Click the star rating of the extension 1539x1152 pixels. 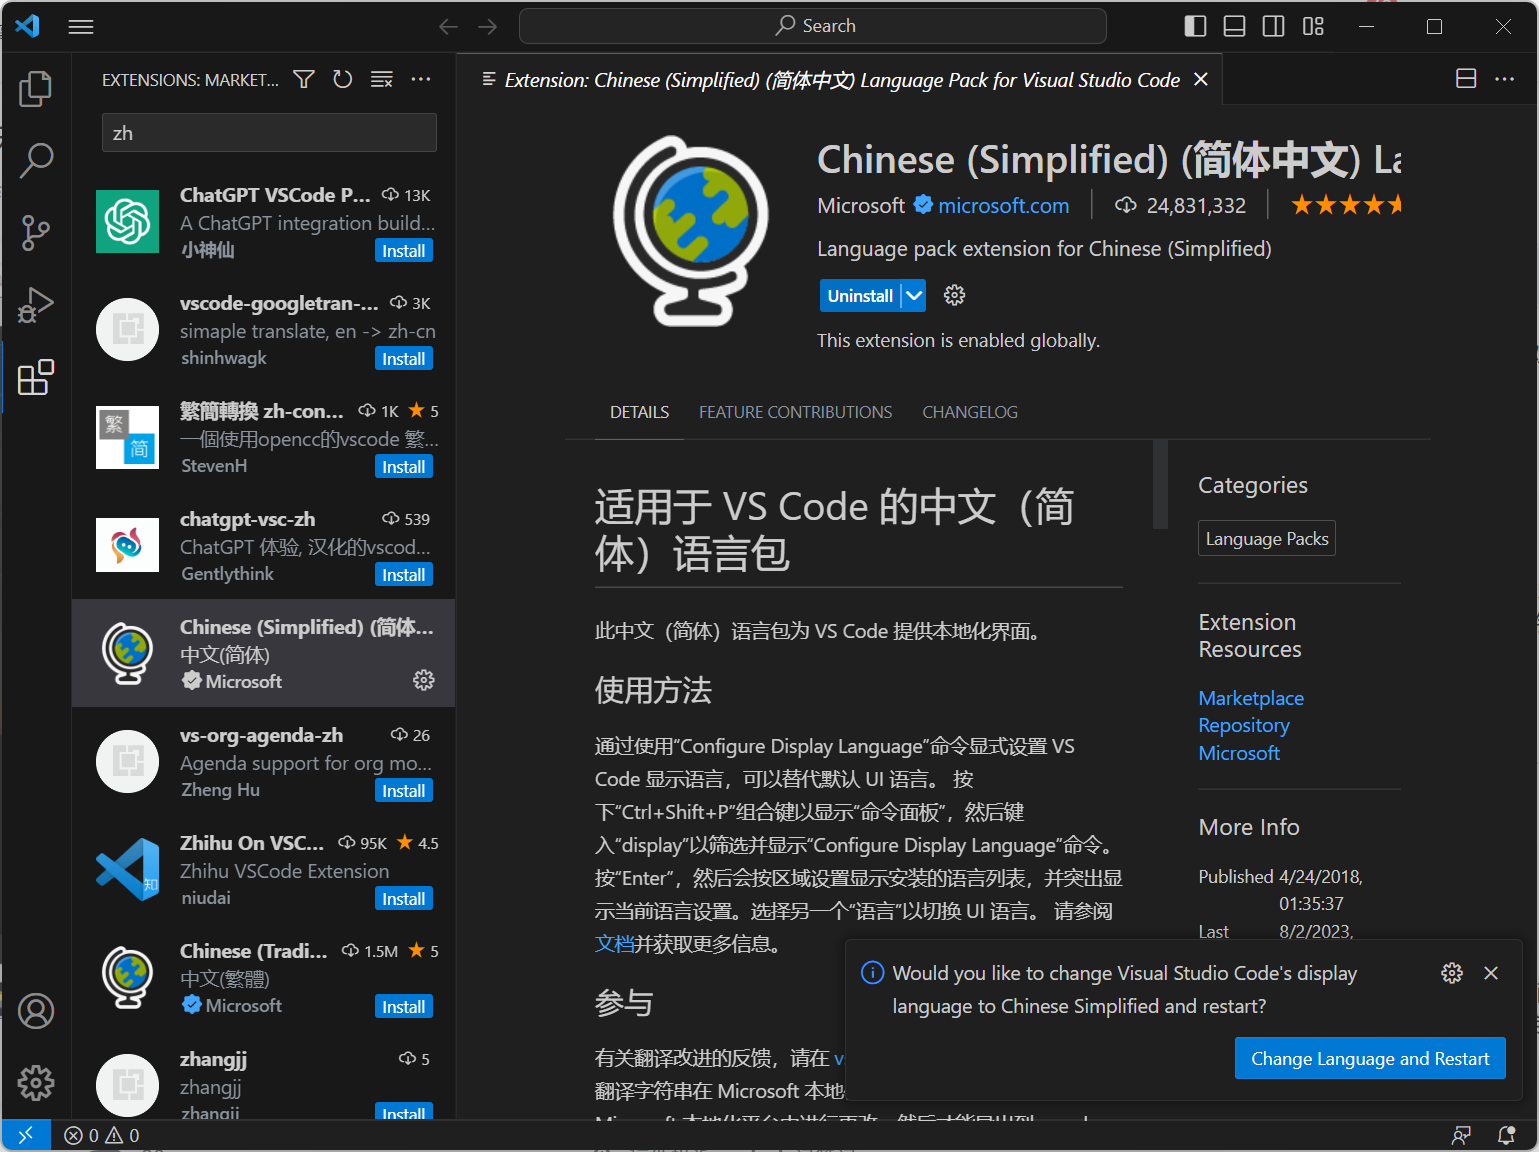[1346, 206]
